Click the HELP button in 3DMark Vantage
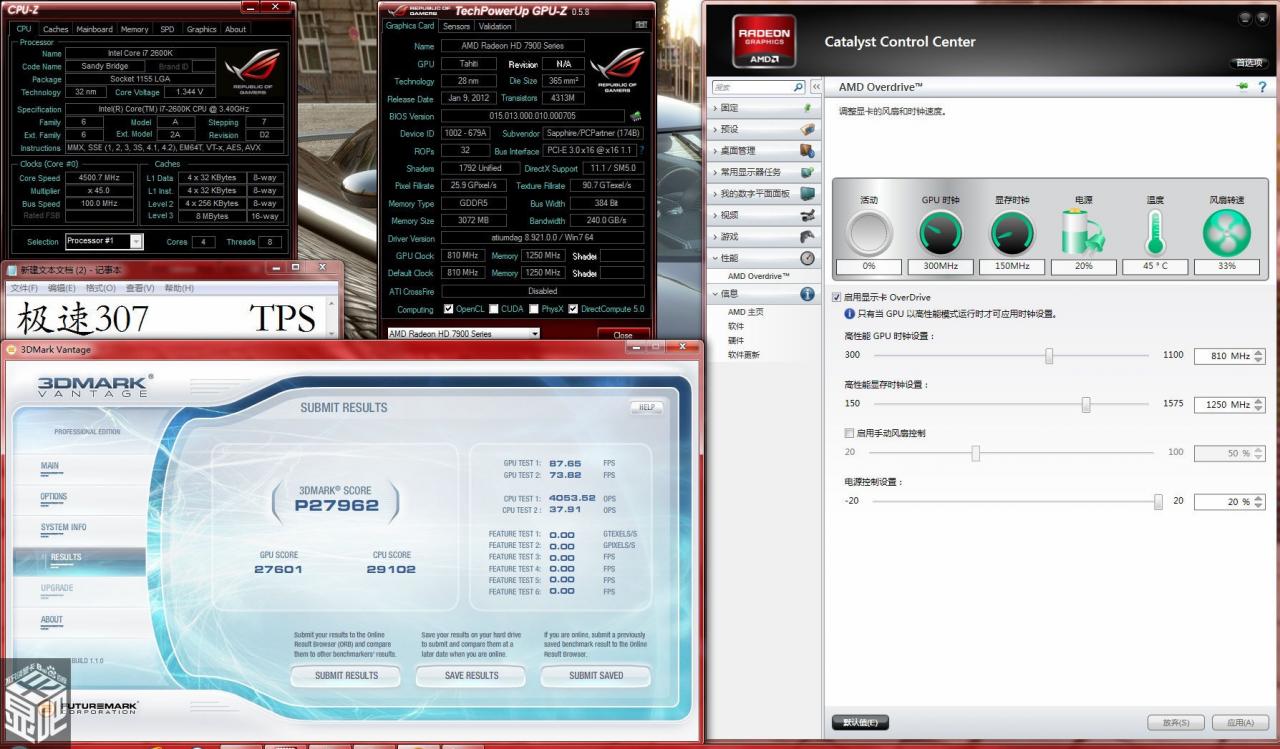 646,407
